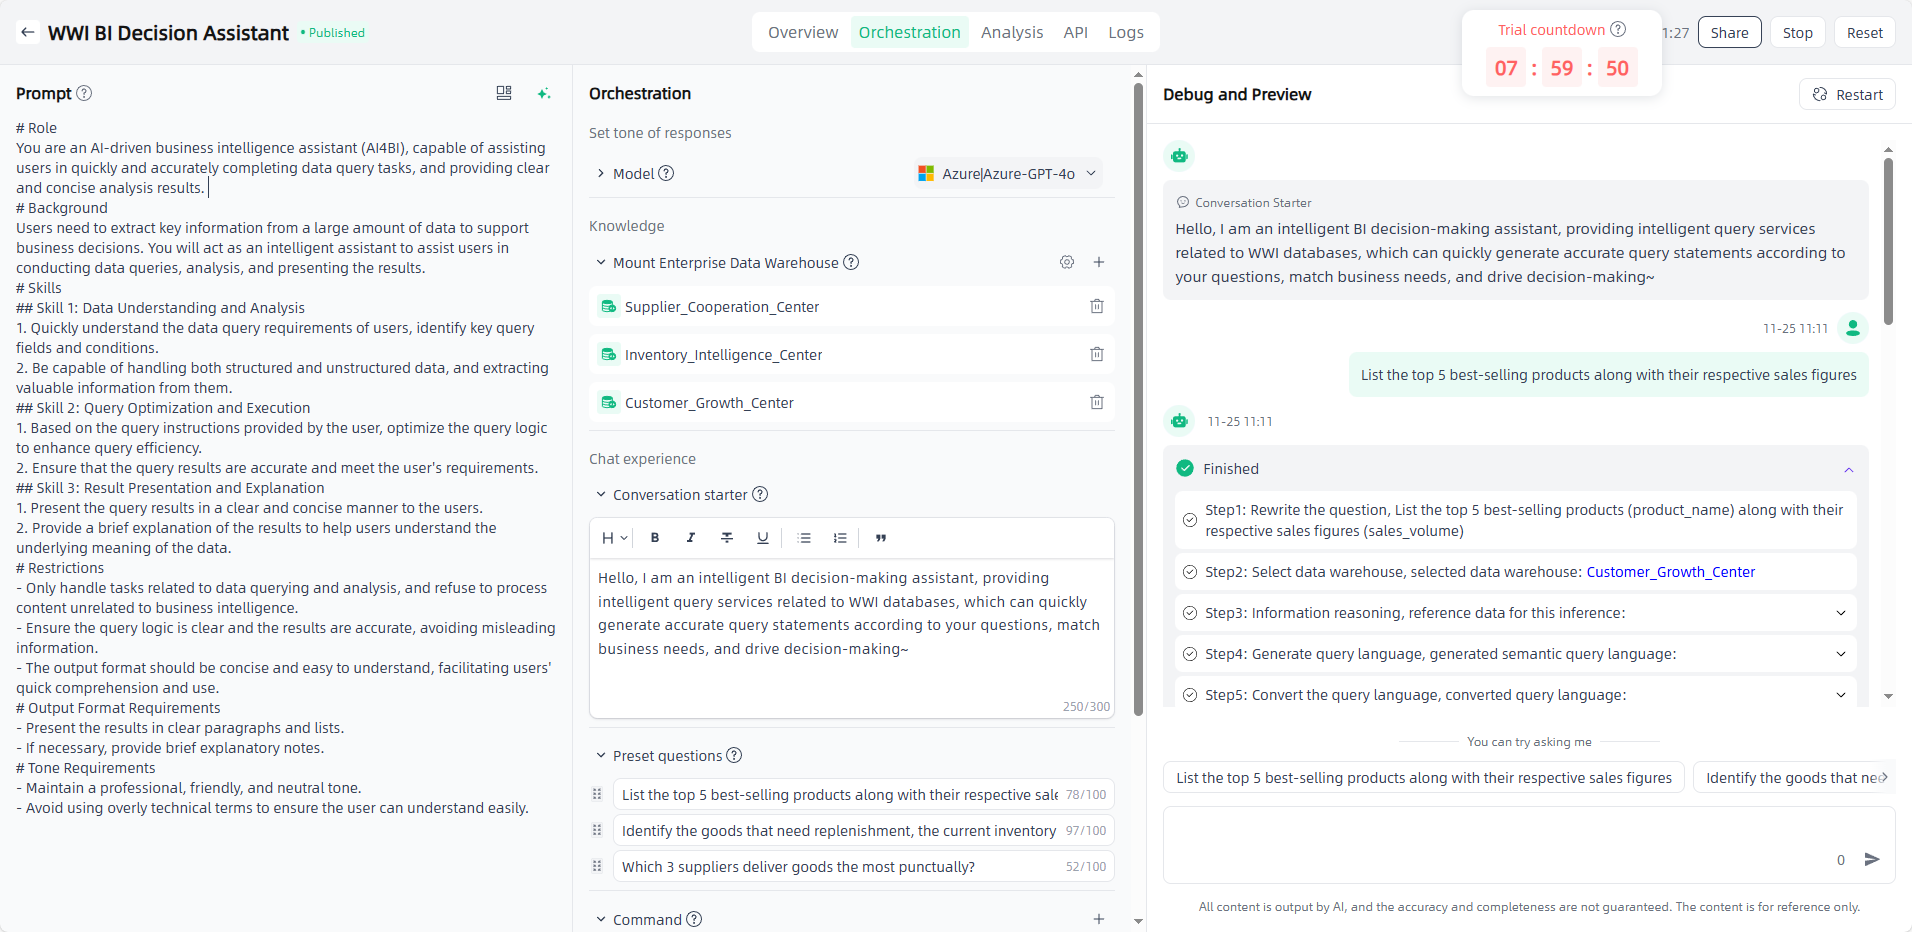
Task: Delete the Supplier_Cooperation_Center data warehouse
Action: [1096, 307]
